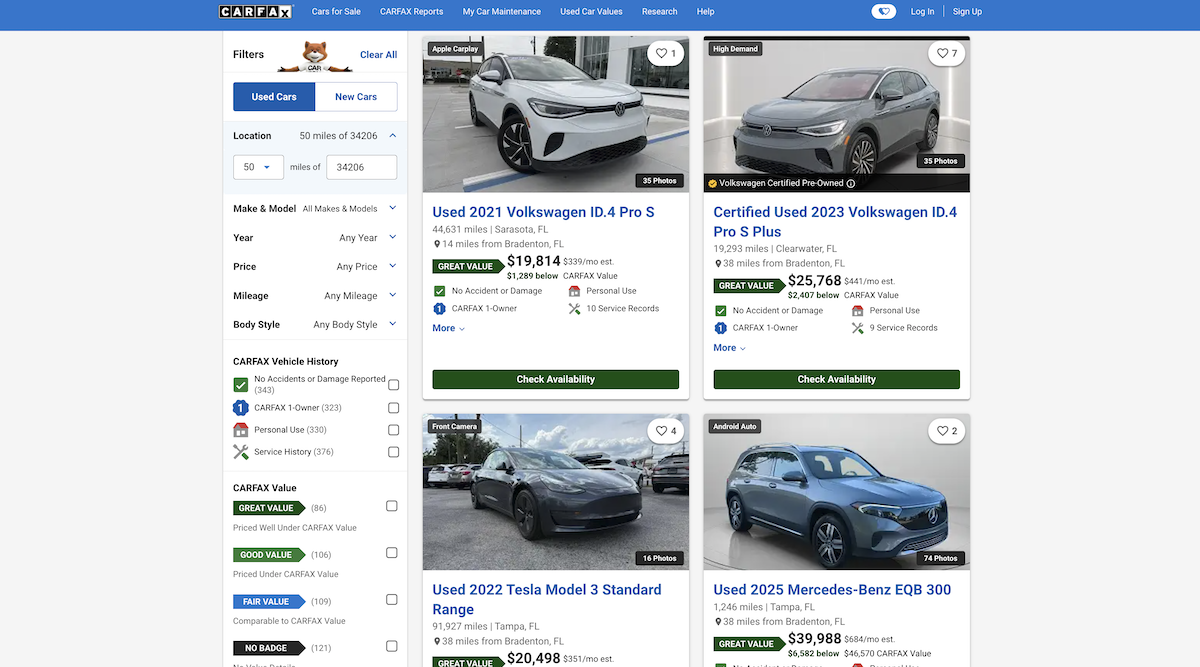
Task: Click Great Value badge on 2021 ID.4
Action: click(468, 267)
